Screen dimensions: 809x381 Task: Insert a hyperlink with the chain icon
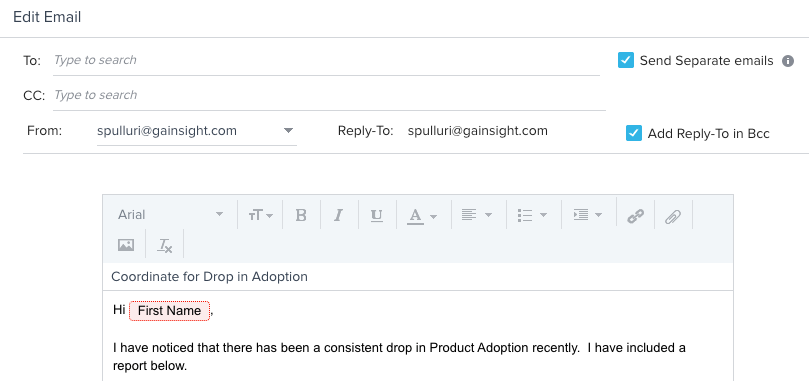635,216
